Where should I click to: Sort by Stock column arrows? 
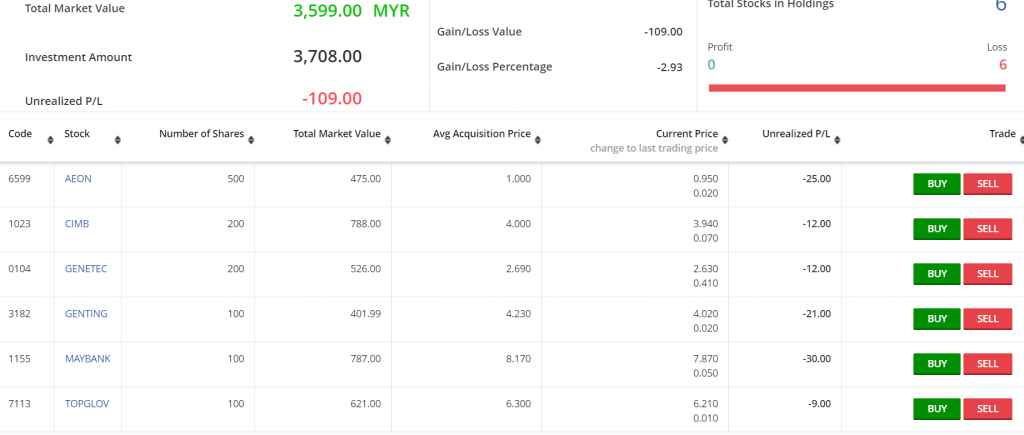[x=118, y=140]
